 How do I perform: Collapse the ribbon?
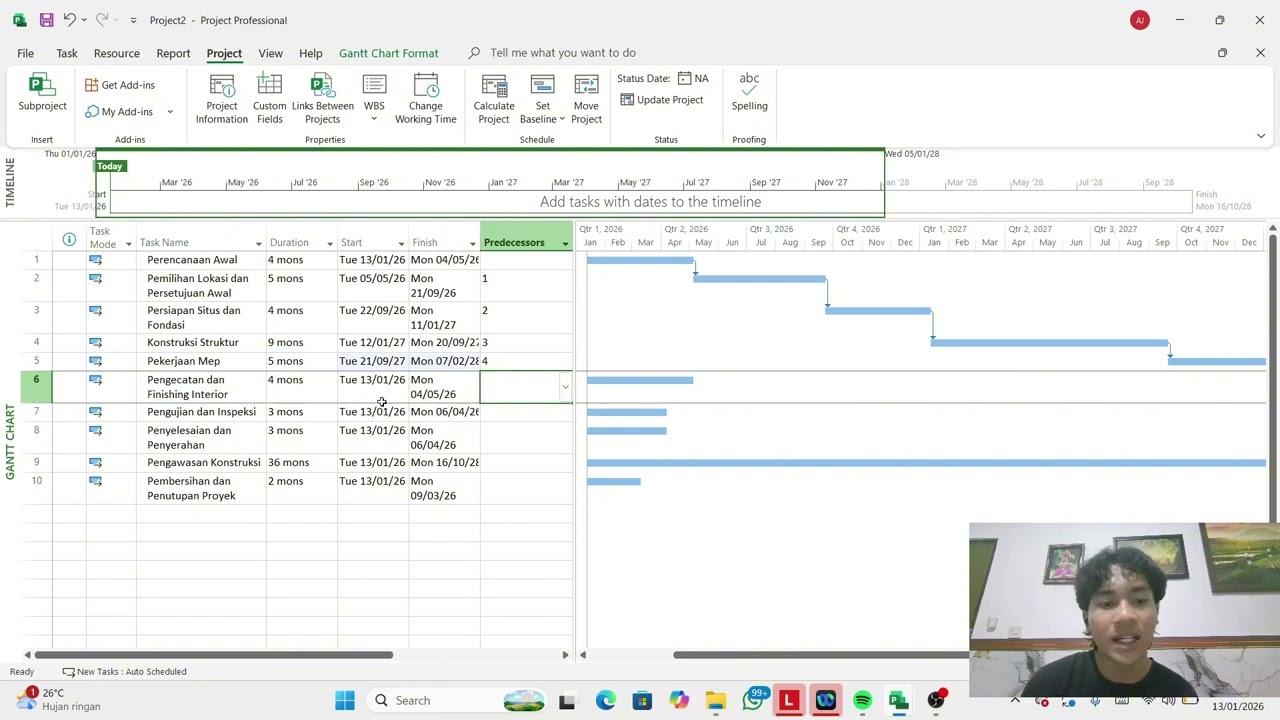[x=1260, y=136]
